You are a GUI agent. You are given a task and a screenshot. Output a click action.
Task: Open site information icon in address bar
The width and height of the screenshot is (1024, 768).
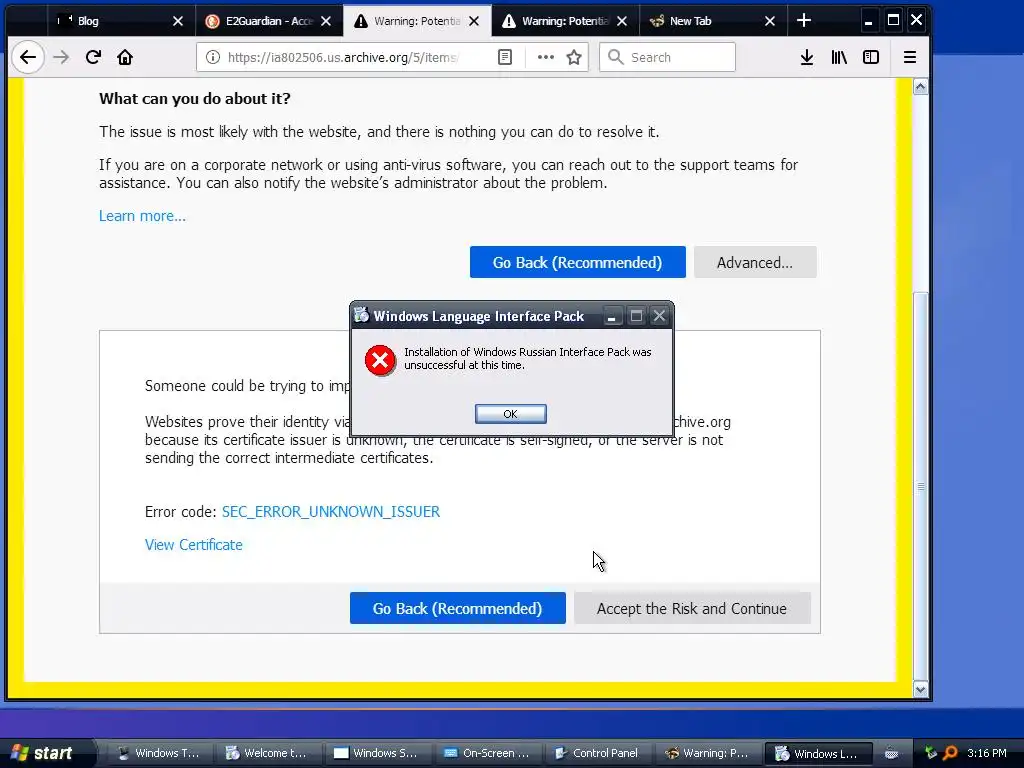(213, 57)
